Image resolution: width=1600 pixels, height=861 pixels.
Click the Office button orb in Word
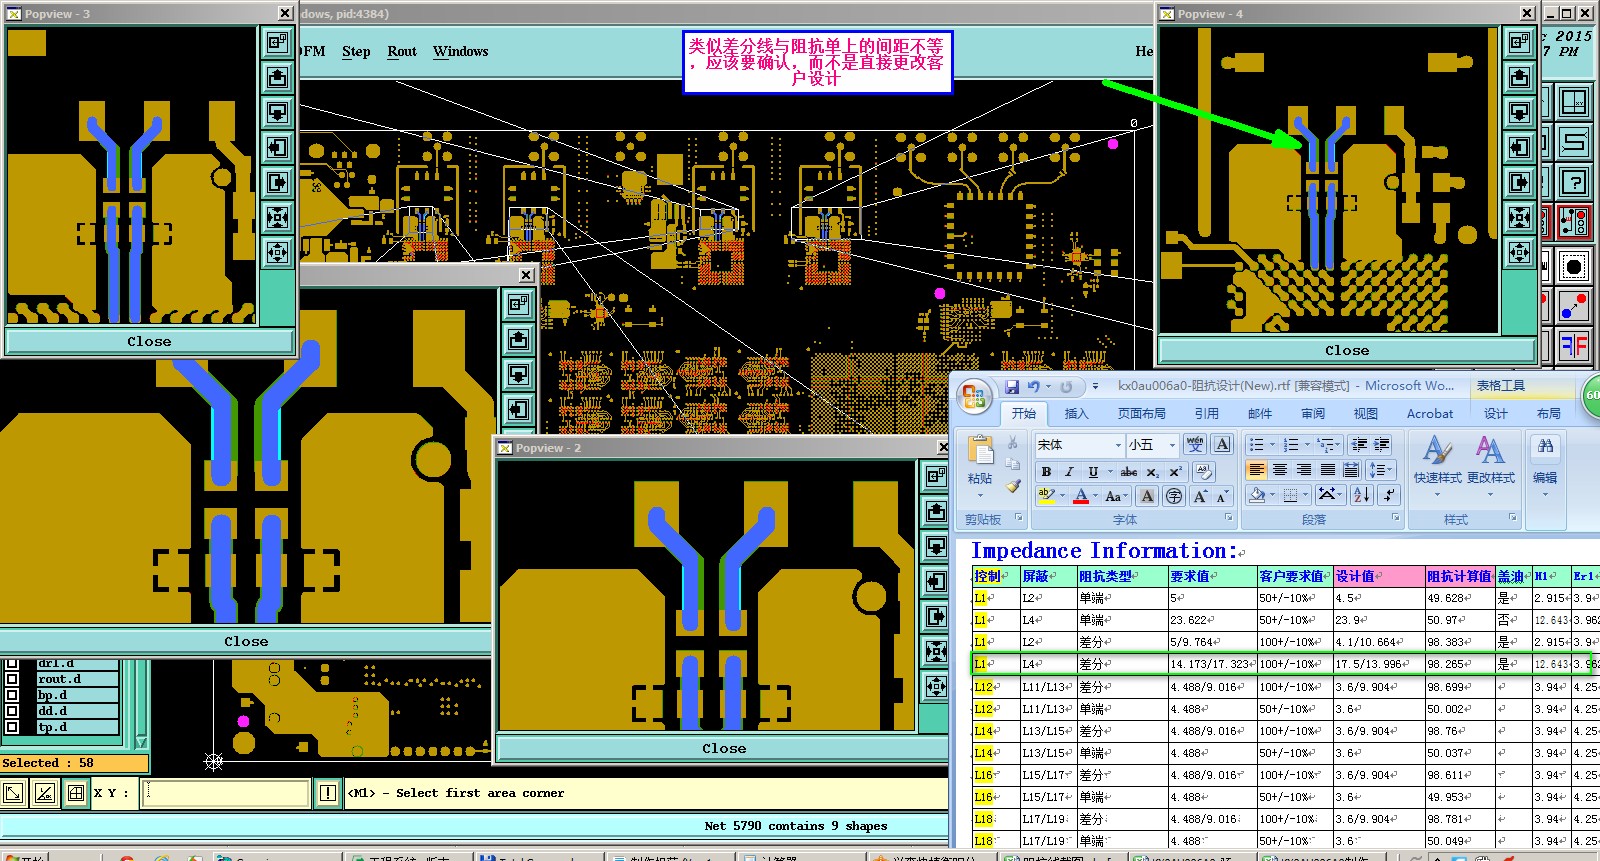[x=973, y=397]
